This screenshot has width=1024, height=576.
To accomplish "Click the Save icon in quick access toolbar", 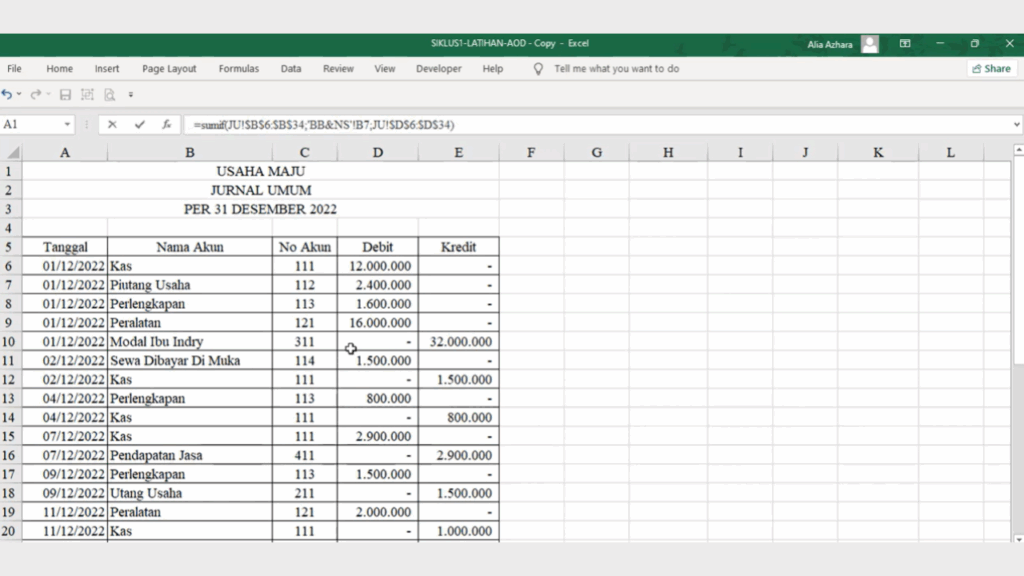I will [x=65, y=95].
